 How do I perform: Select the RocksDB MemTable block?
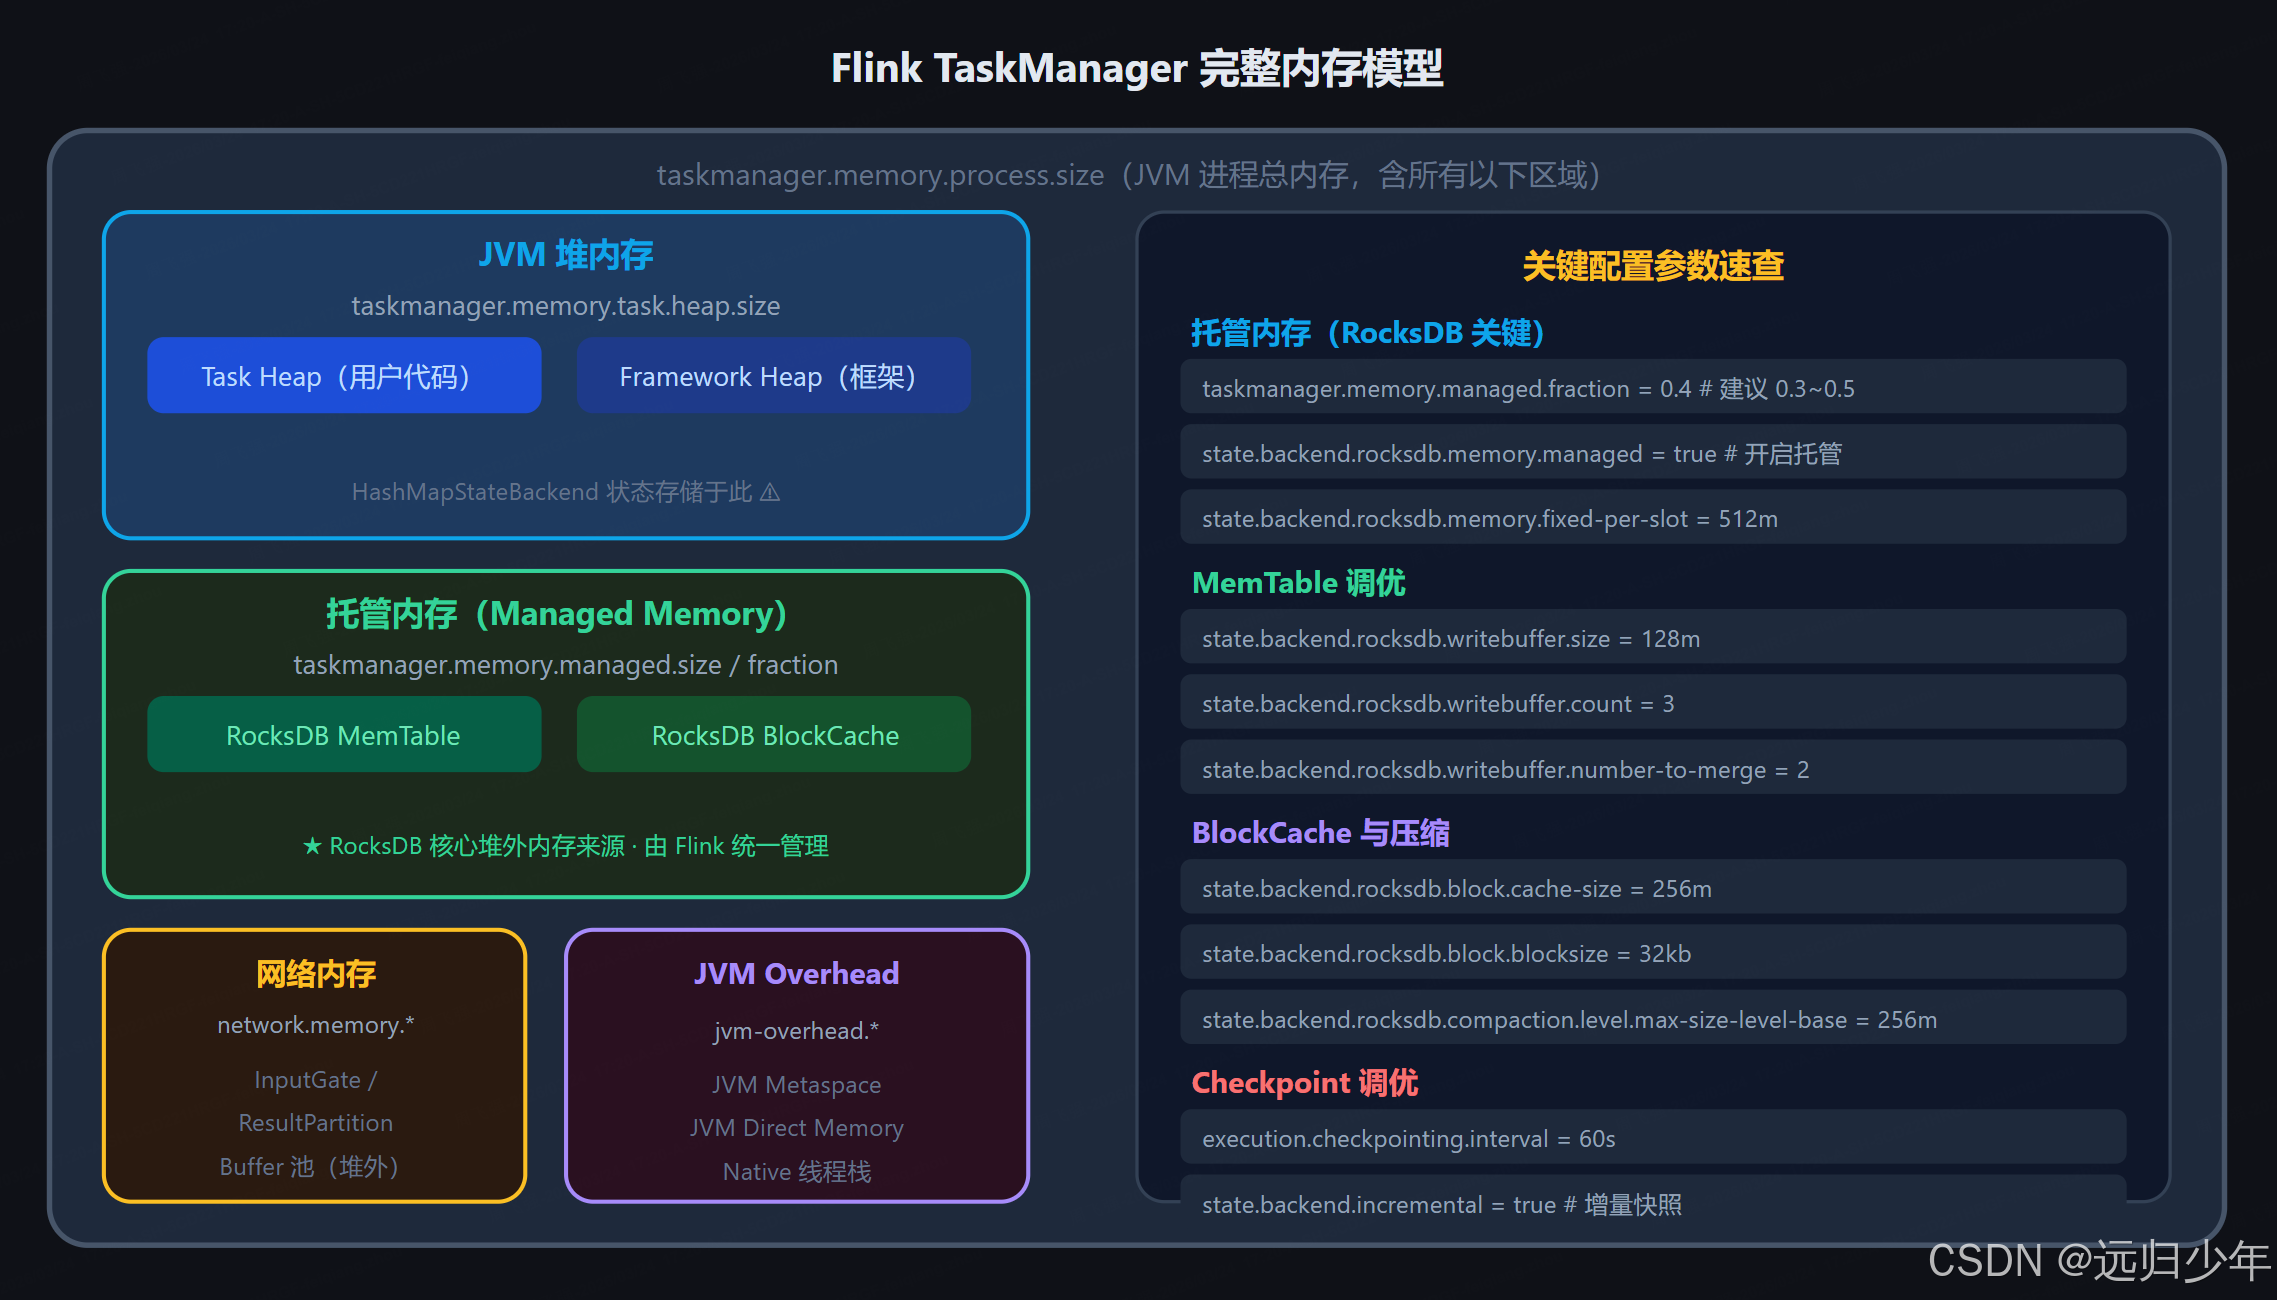pyautogui.click(x=344, y=735)
